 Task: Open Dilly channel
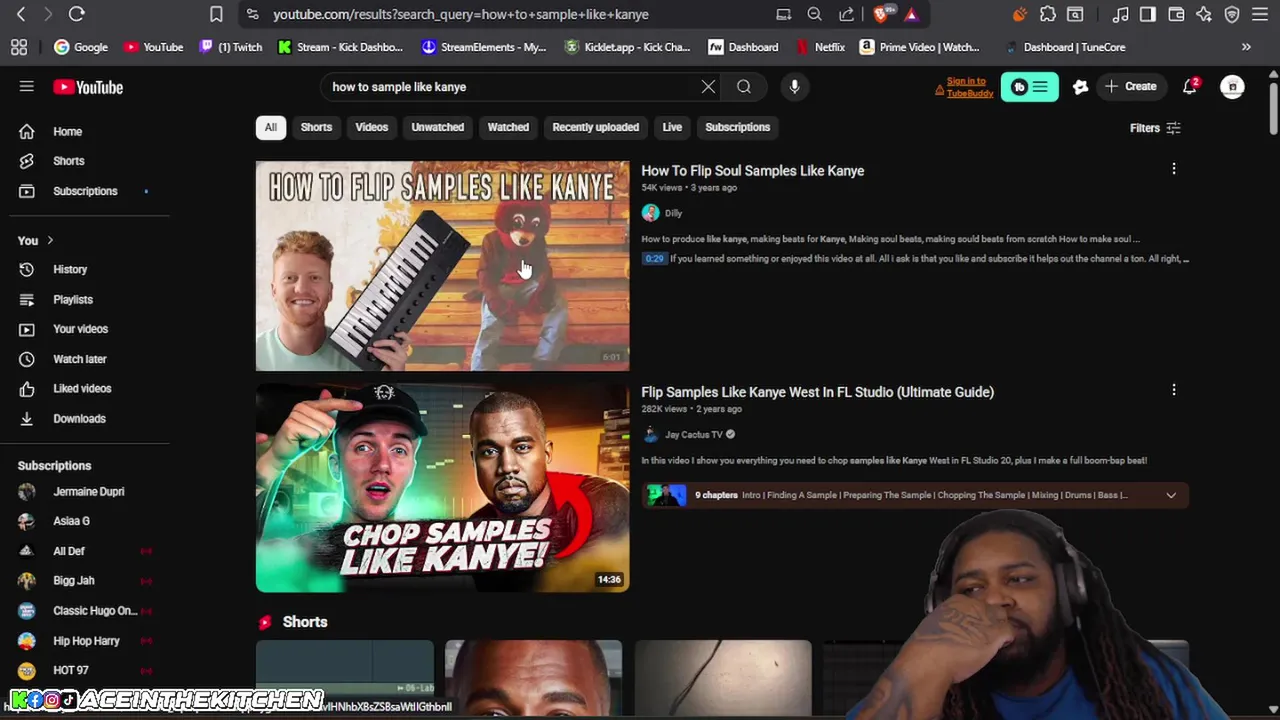click(673, 213)
